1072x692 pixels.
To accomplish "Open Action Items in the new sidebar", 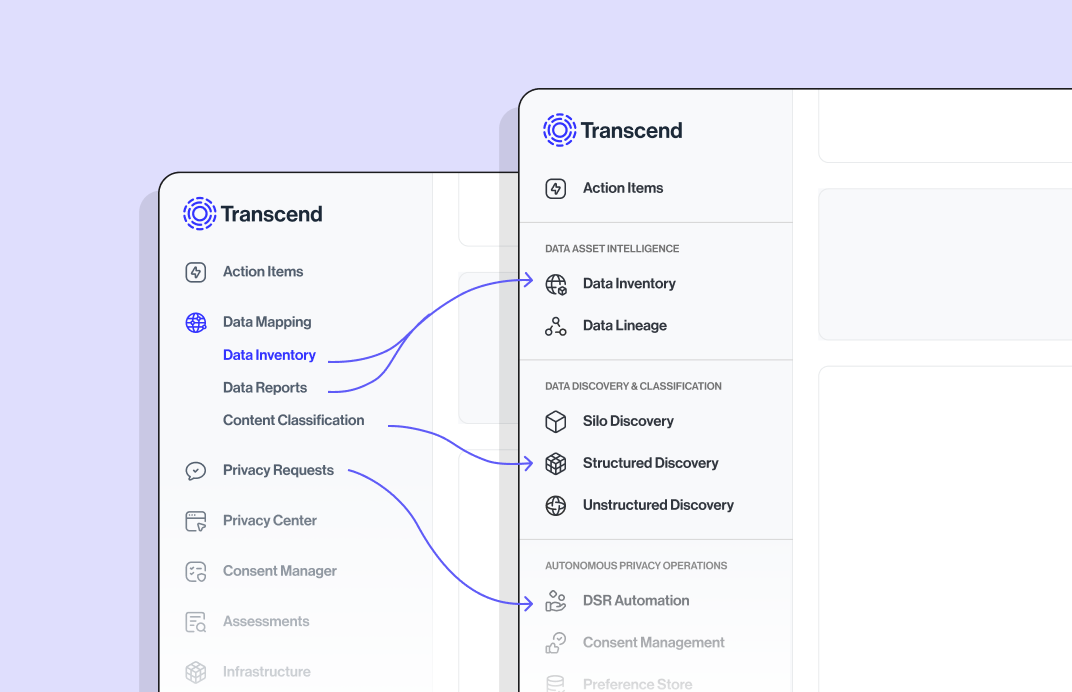I will point(623,188).
